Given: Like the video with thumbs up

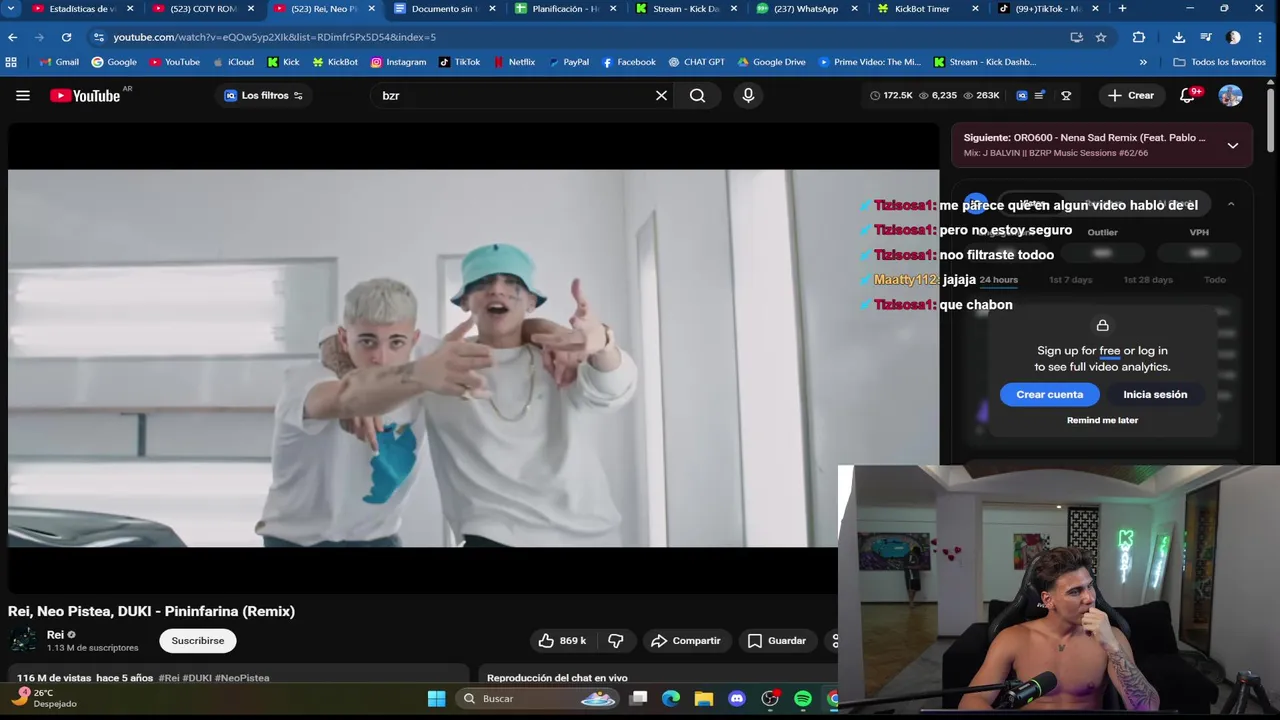Looking at the screenshot, I should pos(562,640).
